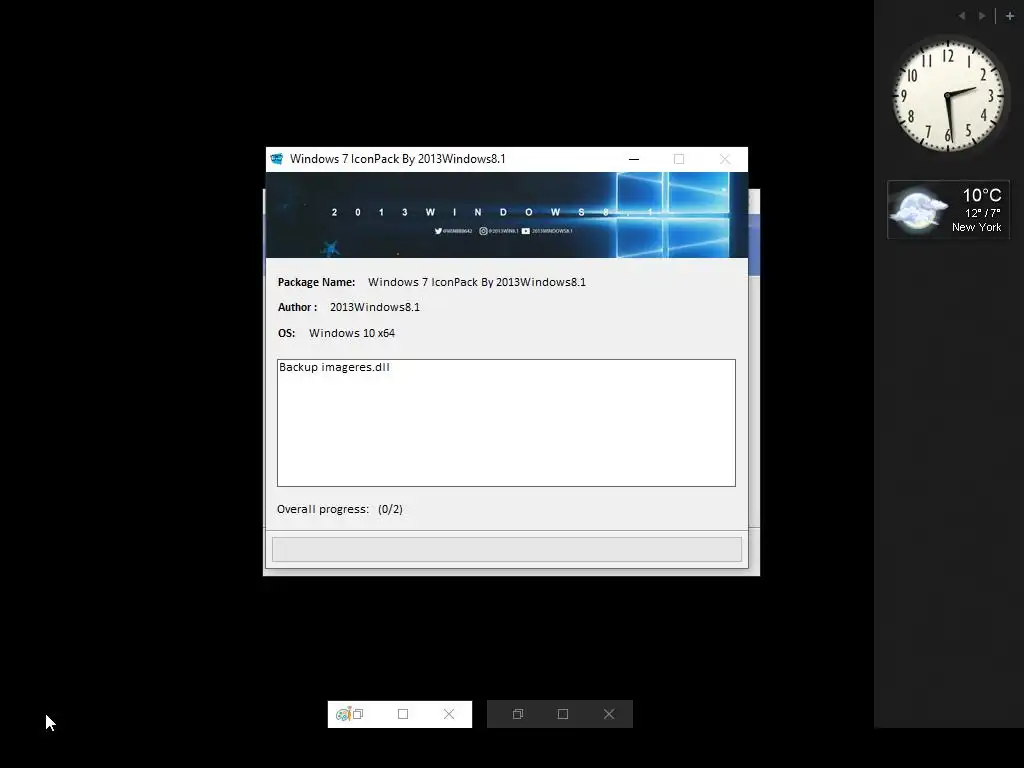The image size is (1024, 768).
Task: Click the cloudy moon weather icon
Action: 919,210
